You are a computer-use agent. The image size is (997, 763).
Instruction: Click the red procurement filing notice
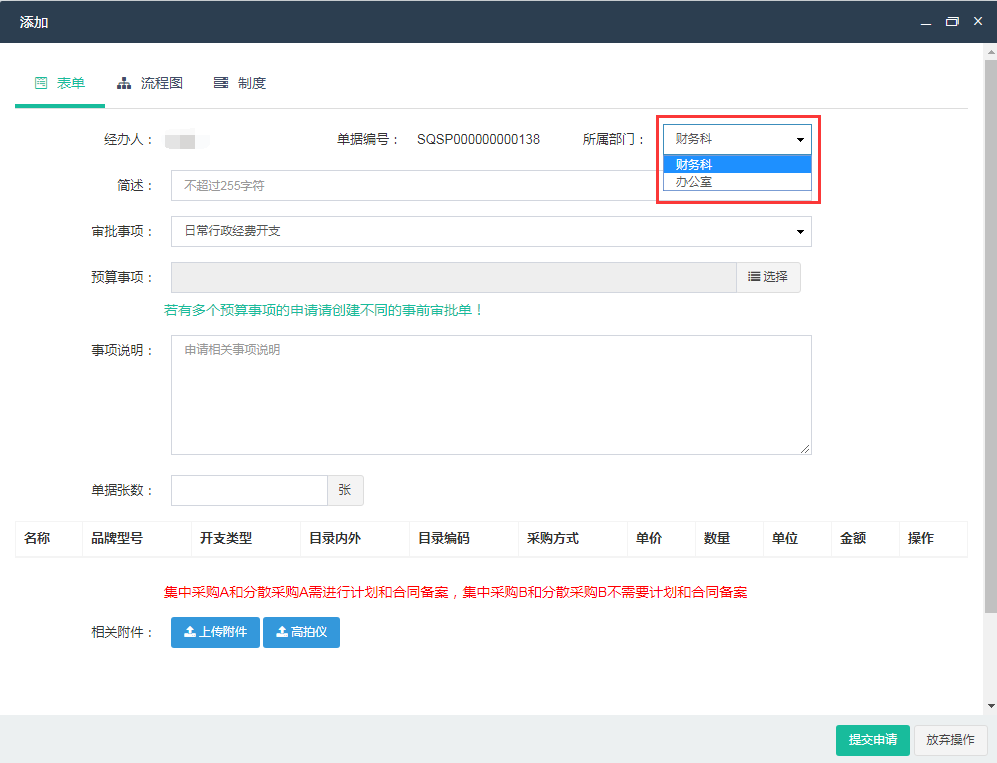[455, 593]
